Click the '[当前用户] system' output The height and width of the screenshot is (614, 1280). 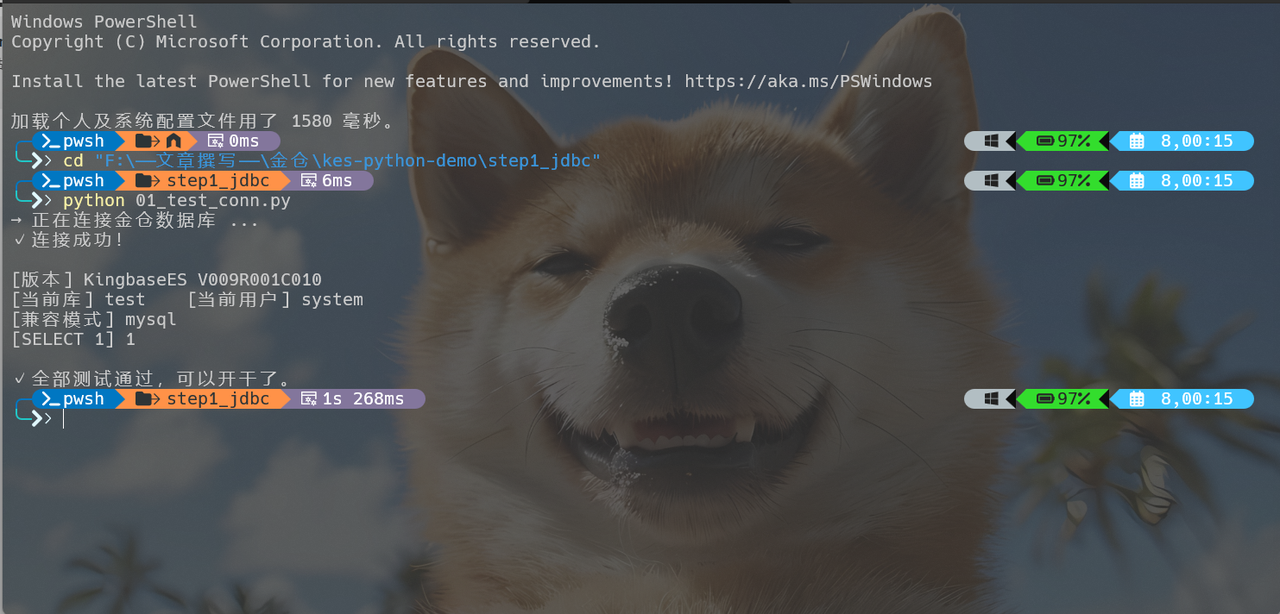(x=275, y=299)
